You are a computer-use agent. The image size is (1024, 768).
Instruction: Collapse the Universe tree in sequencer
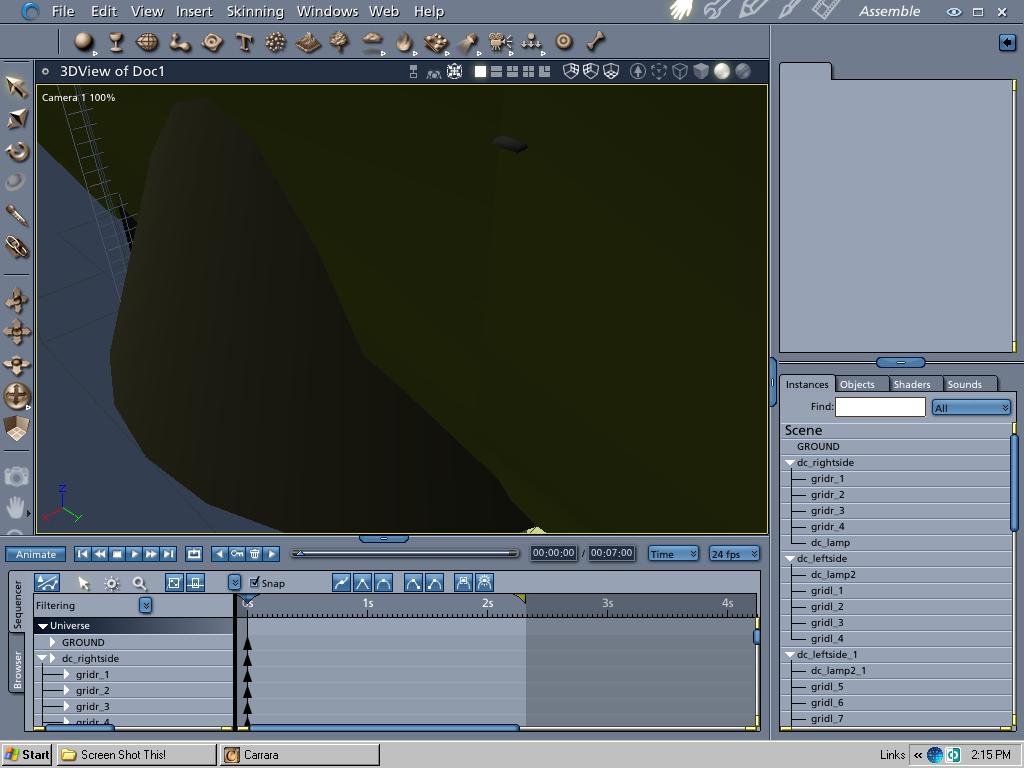click(x=43, y=626)
